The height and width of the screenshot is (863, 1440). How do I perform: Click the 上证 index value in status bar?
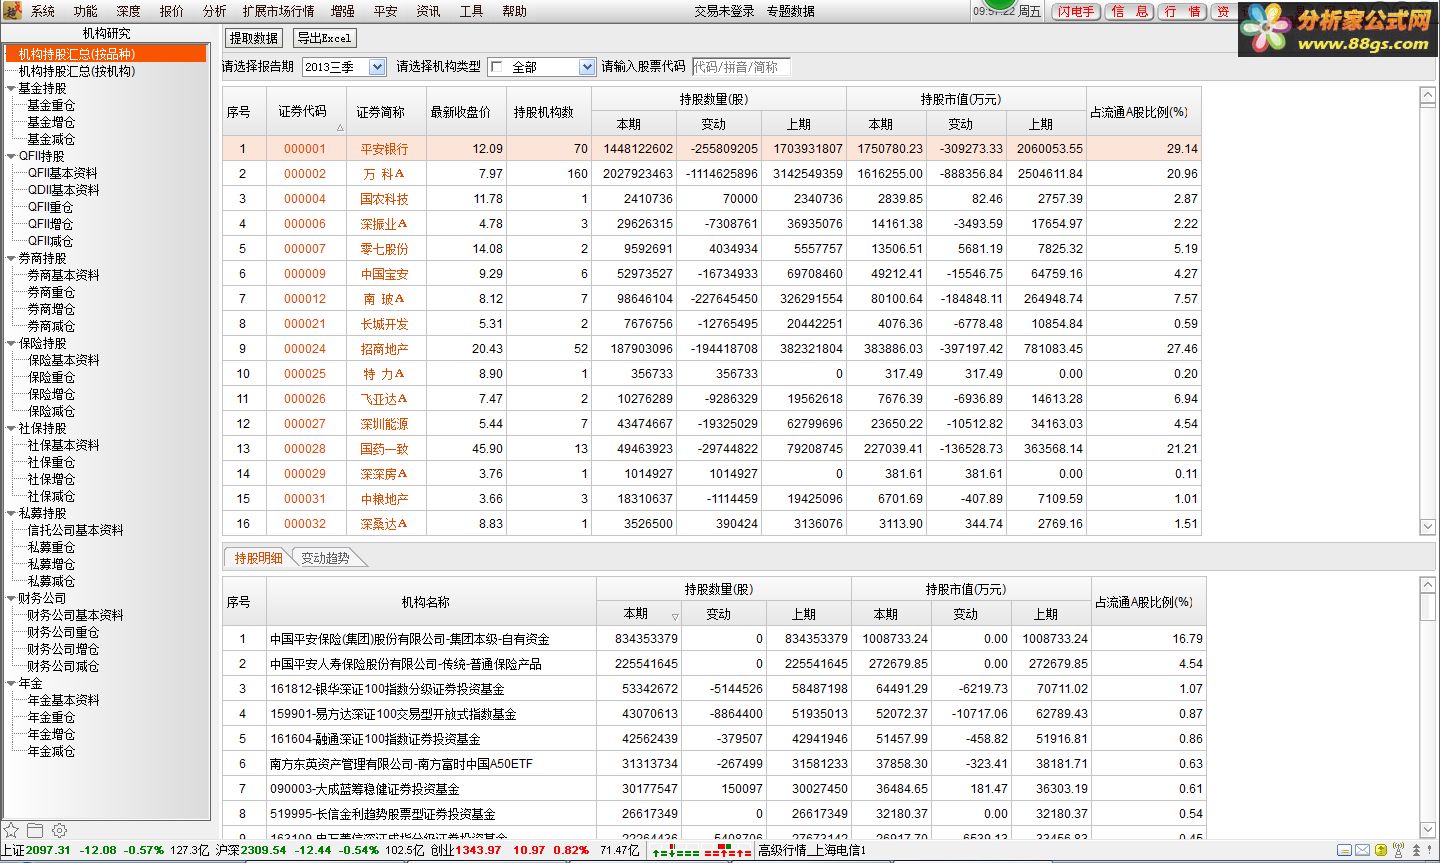pos(49,850)
